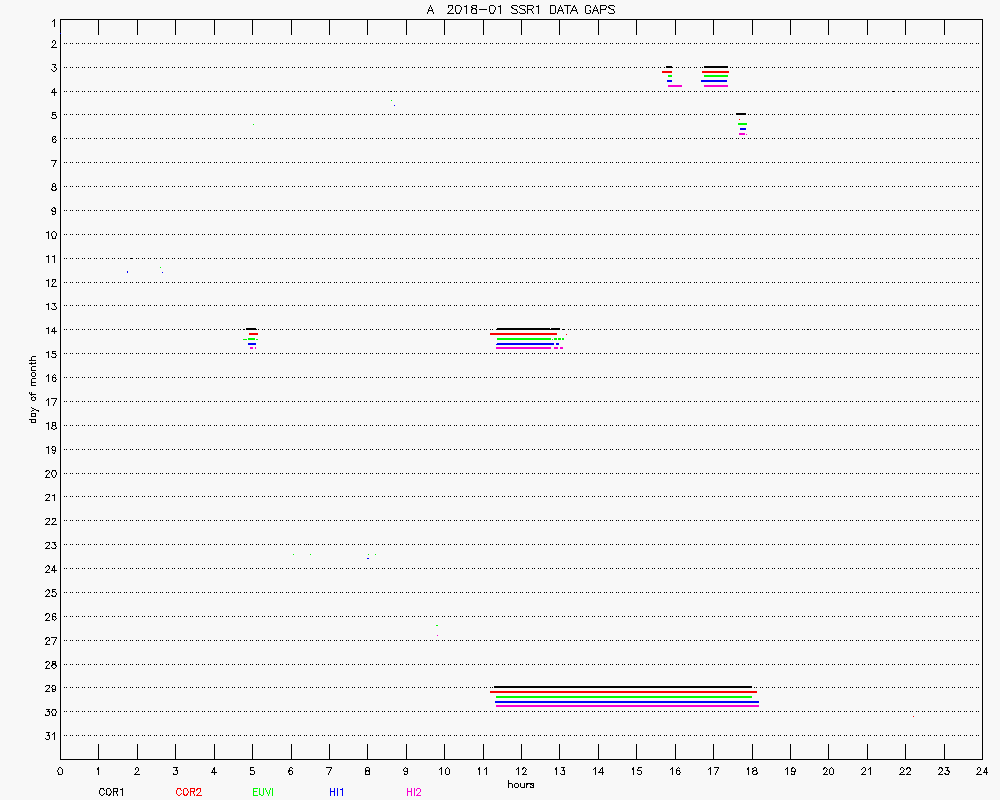
Task: Select black COR1 bar on day 3 near hour 17
Action: [x=715, y=67]
